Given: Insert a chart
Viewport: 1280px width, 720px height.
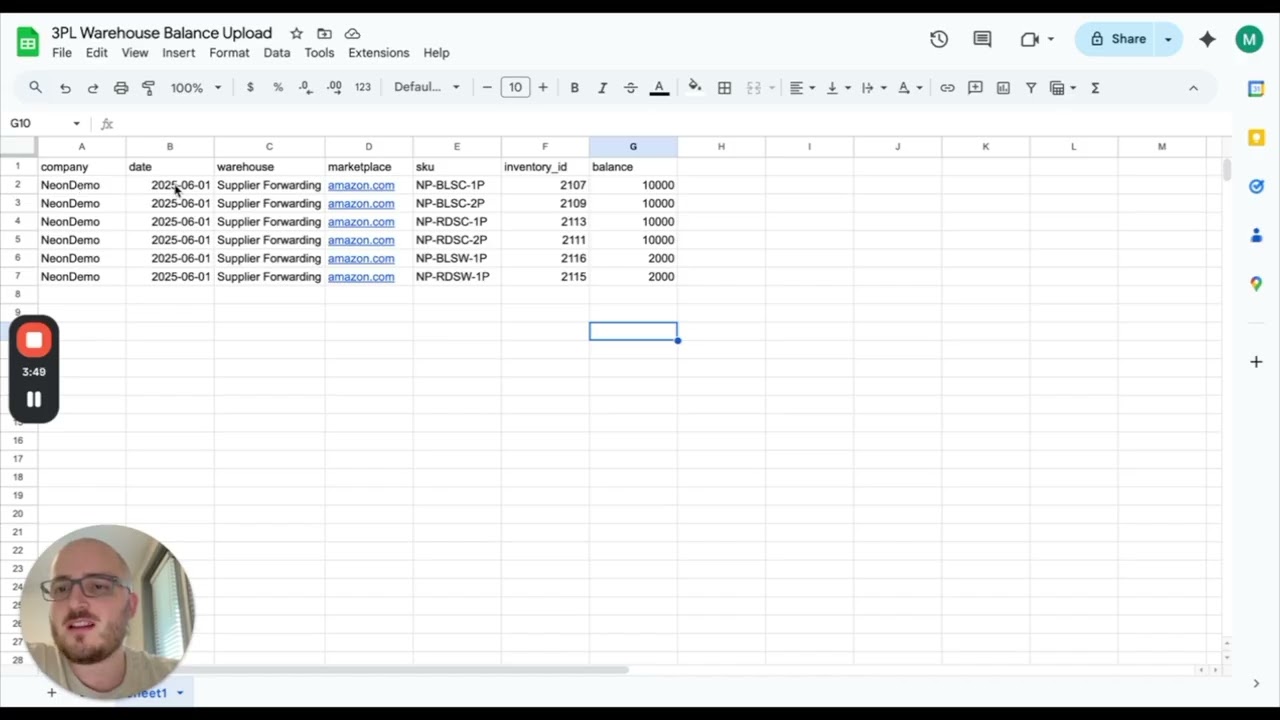Looking at the screenshot, I should pyautogui.click(x=1003, y=88).
